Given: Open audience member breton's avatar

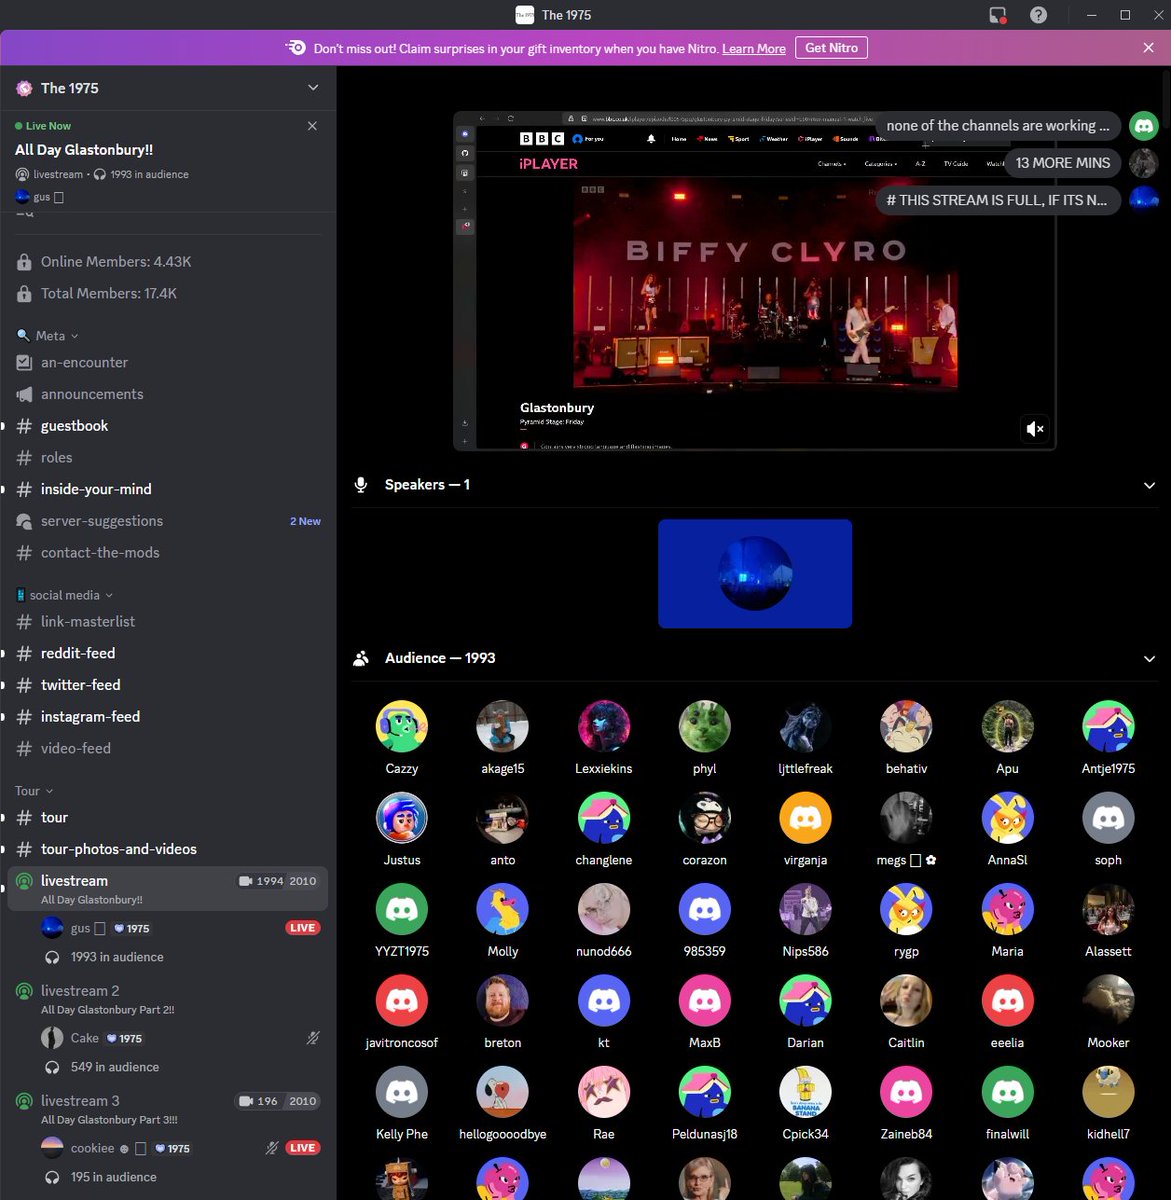Looking at the screenshot, I should tap(503, 1000).
